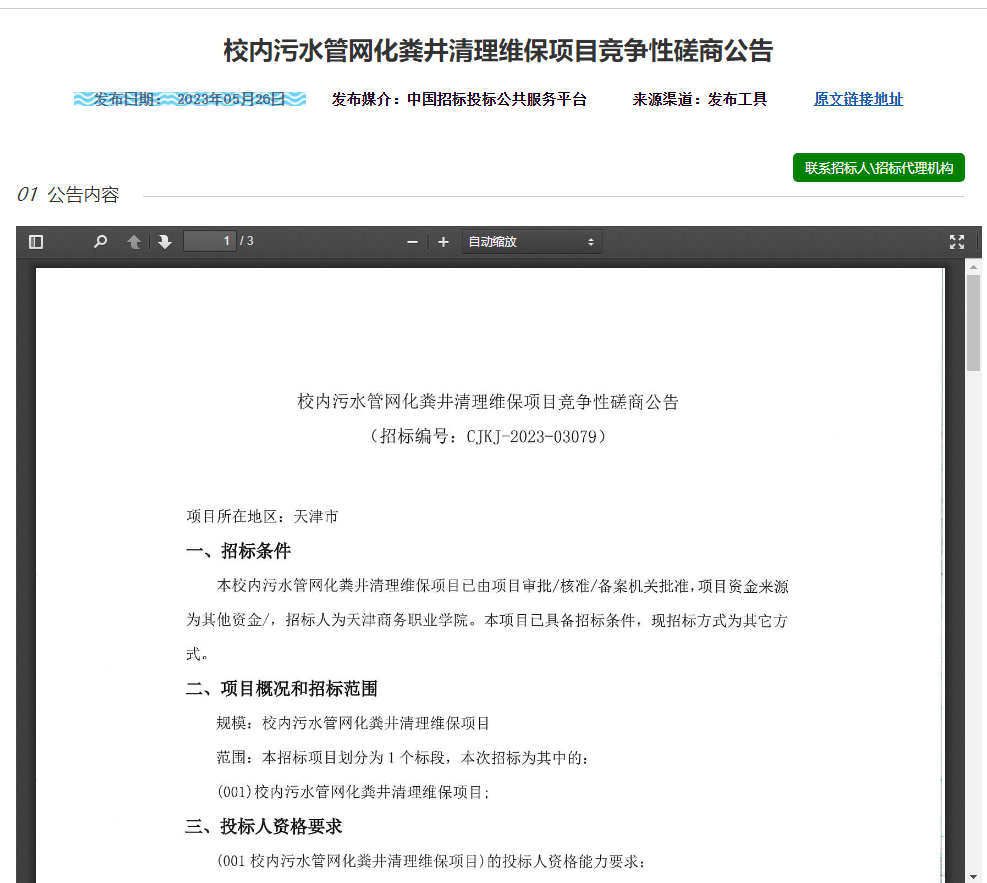Click the page number input field
Screen dimensions: 987x883
click(209, 241)
